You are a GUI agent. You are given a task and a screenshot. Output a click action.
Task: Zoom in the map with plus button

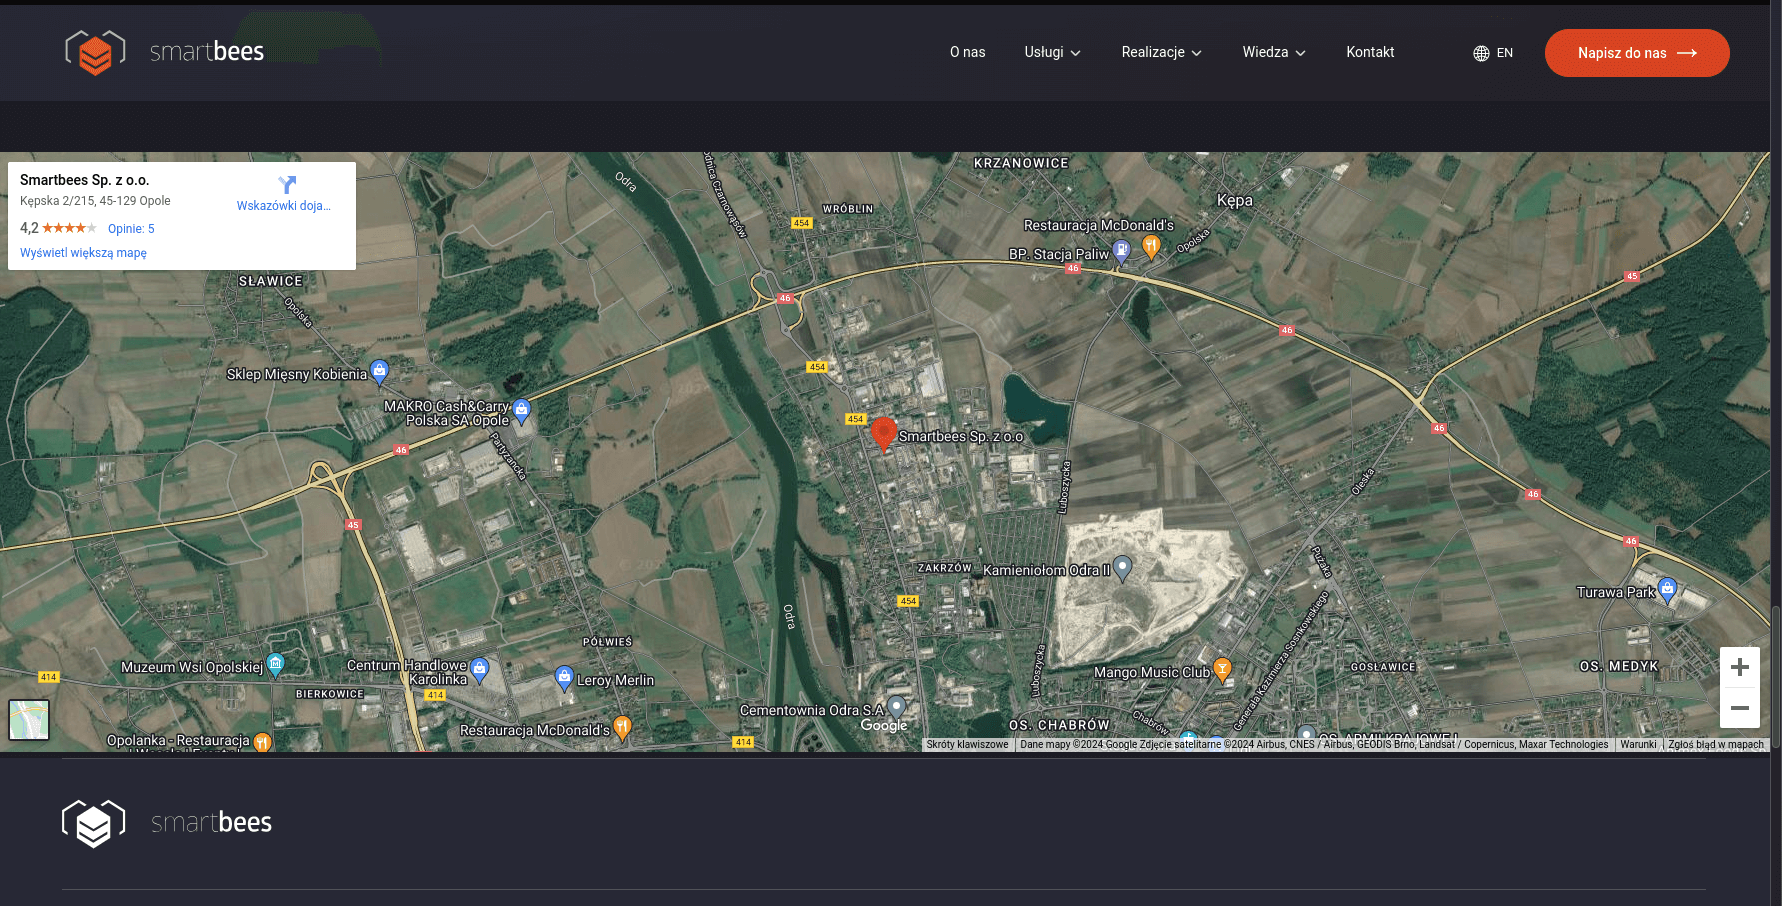[x=1739, y=667]
